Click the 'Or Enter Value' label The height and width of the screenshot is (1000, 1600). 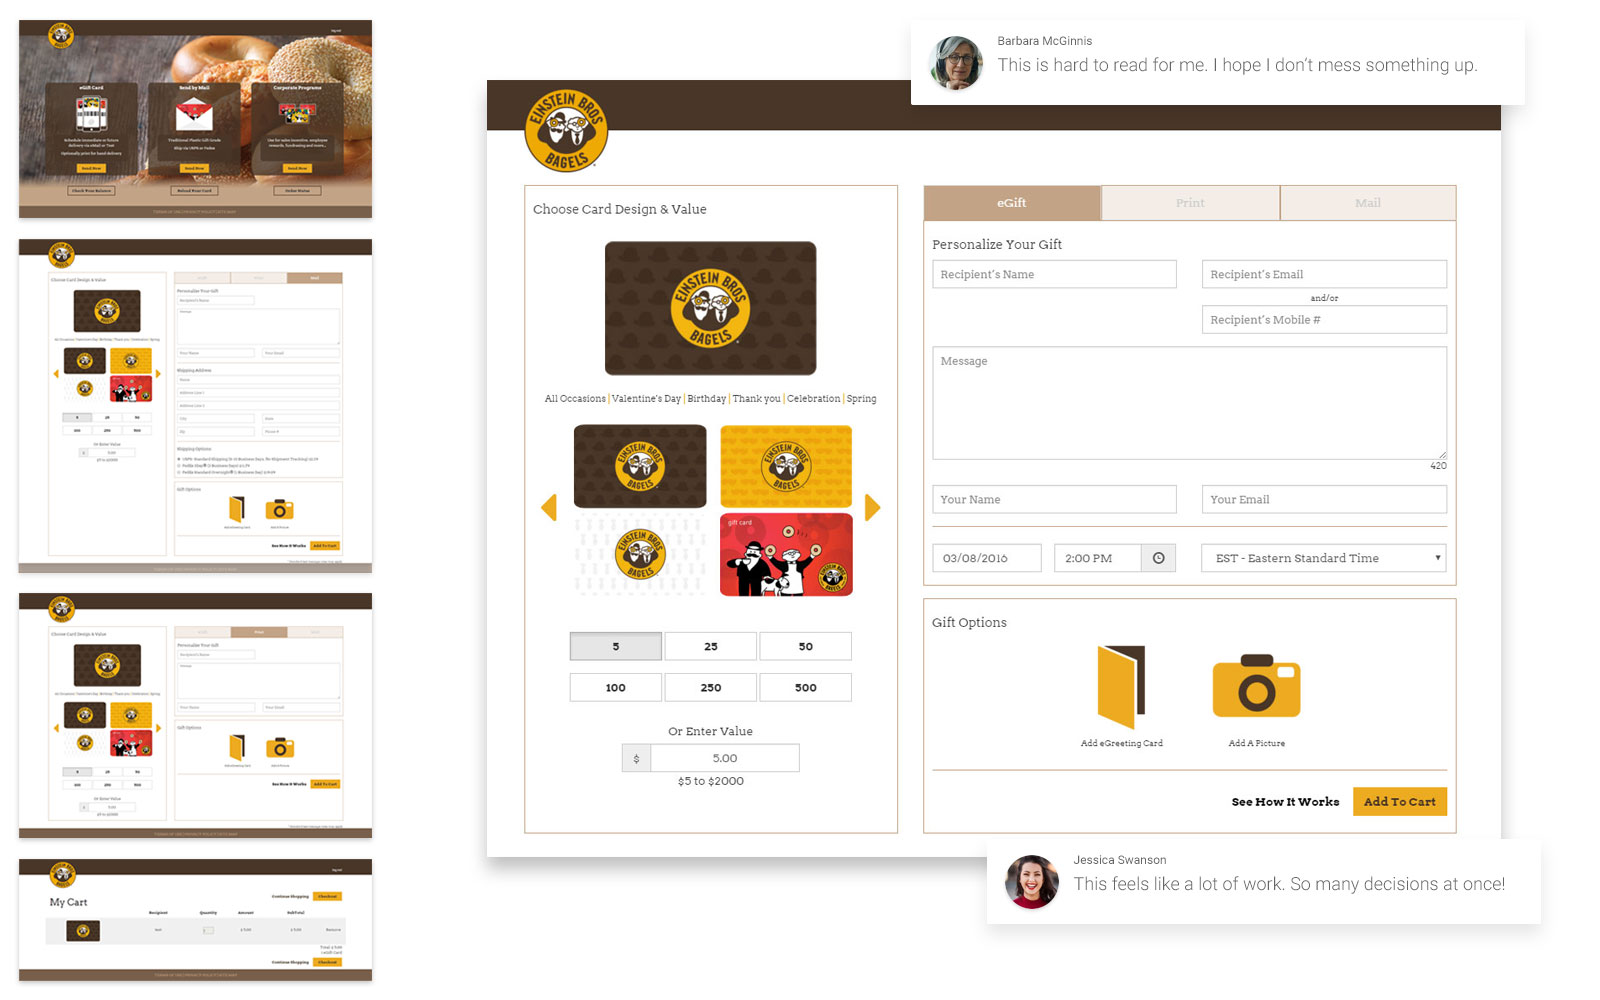point(710,731)
